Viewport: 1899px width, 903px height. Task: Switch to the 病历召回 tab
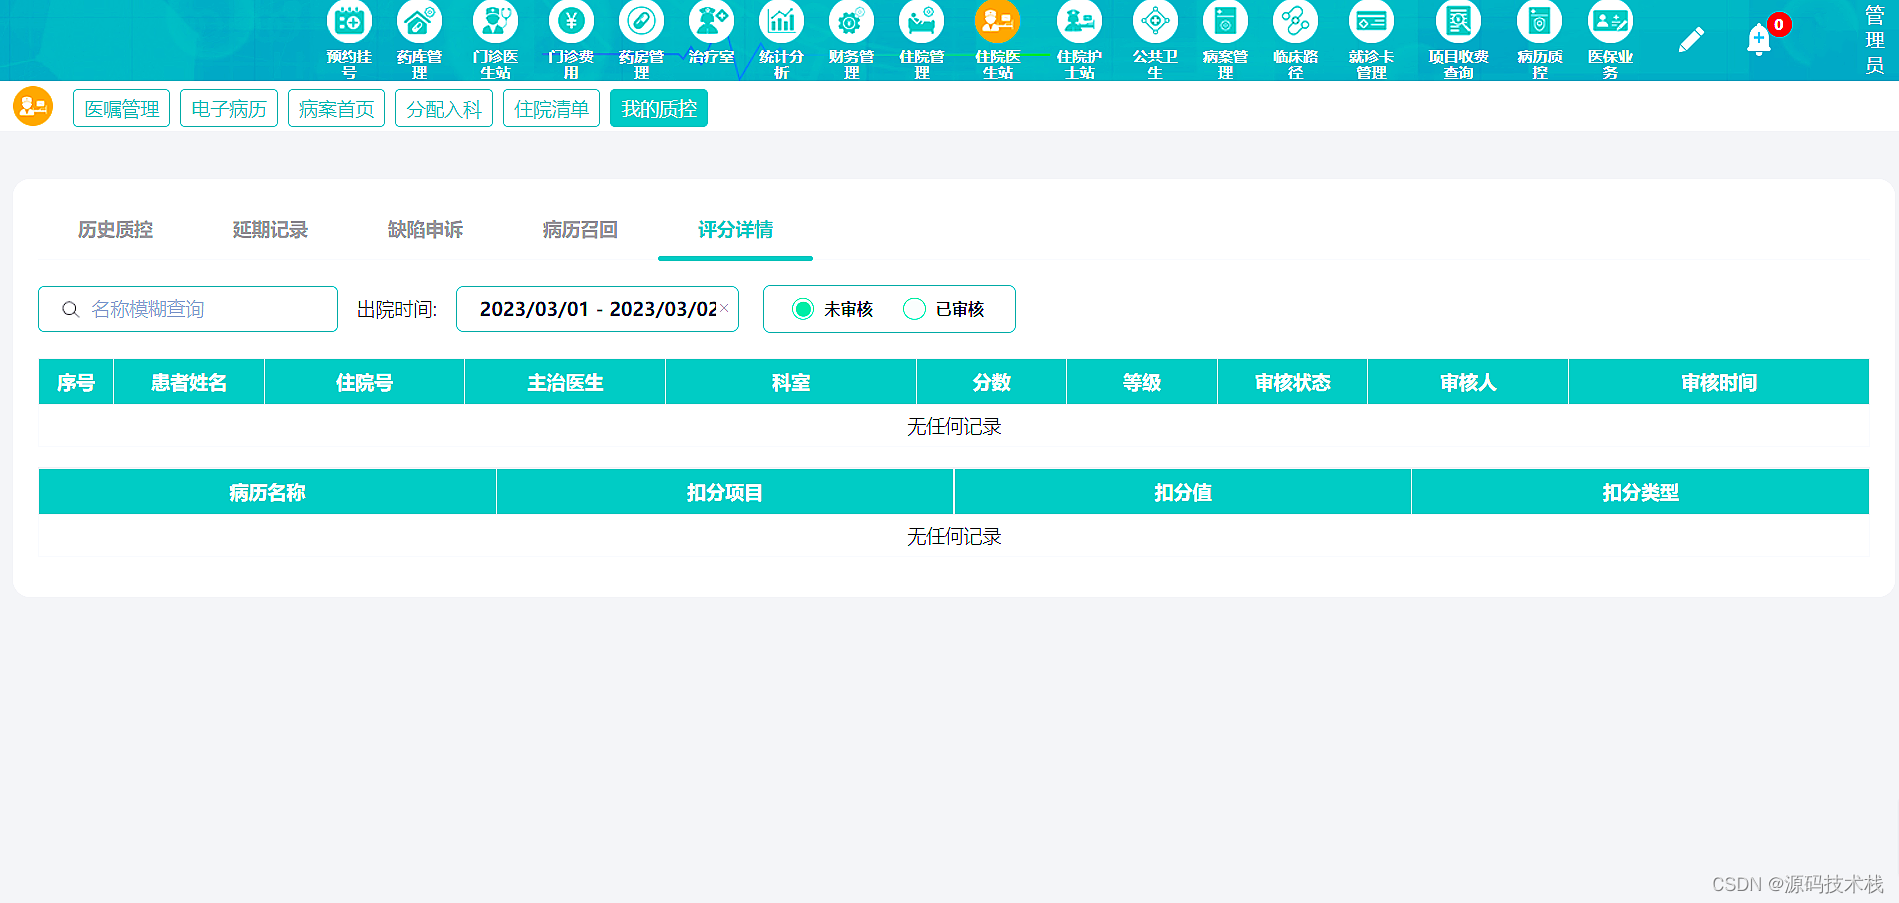tap(581, 230)
